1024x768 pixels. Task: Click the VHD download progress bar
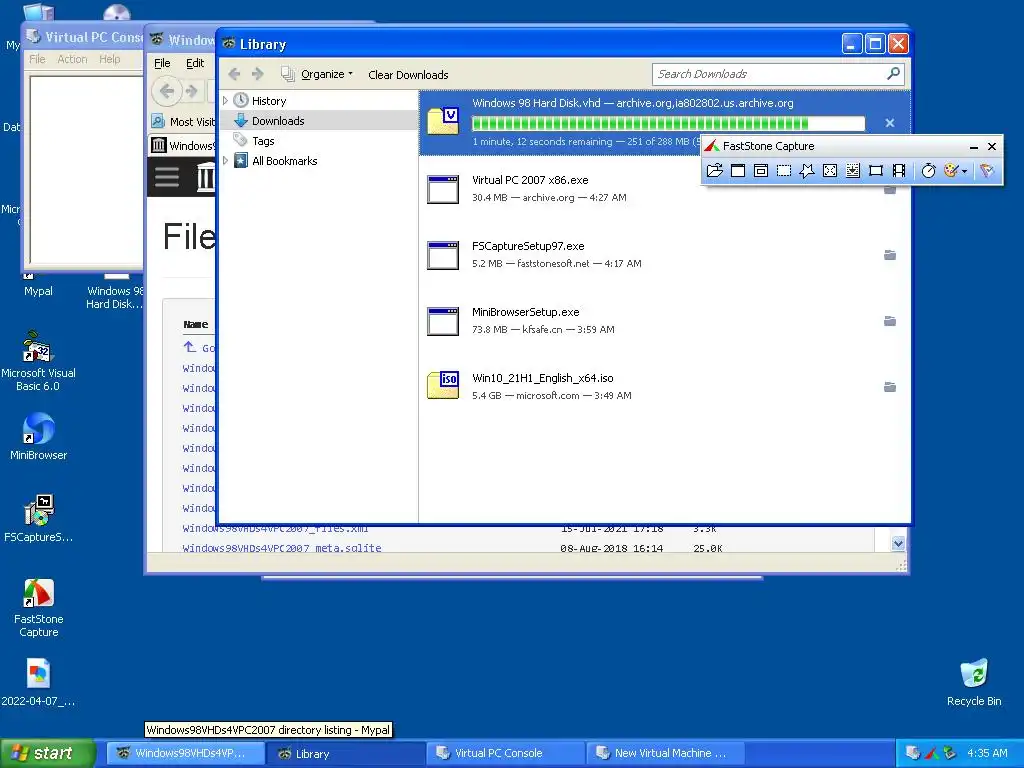click(668, 123)
